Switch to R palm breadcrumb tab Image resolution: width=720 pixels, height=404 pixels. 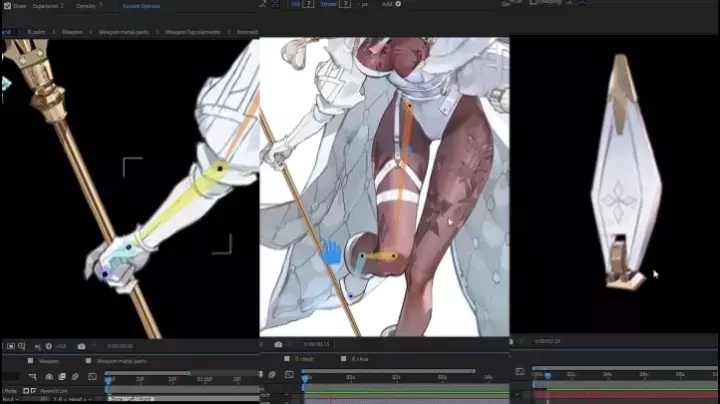pyautogui.click(x=36, y=32)
